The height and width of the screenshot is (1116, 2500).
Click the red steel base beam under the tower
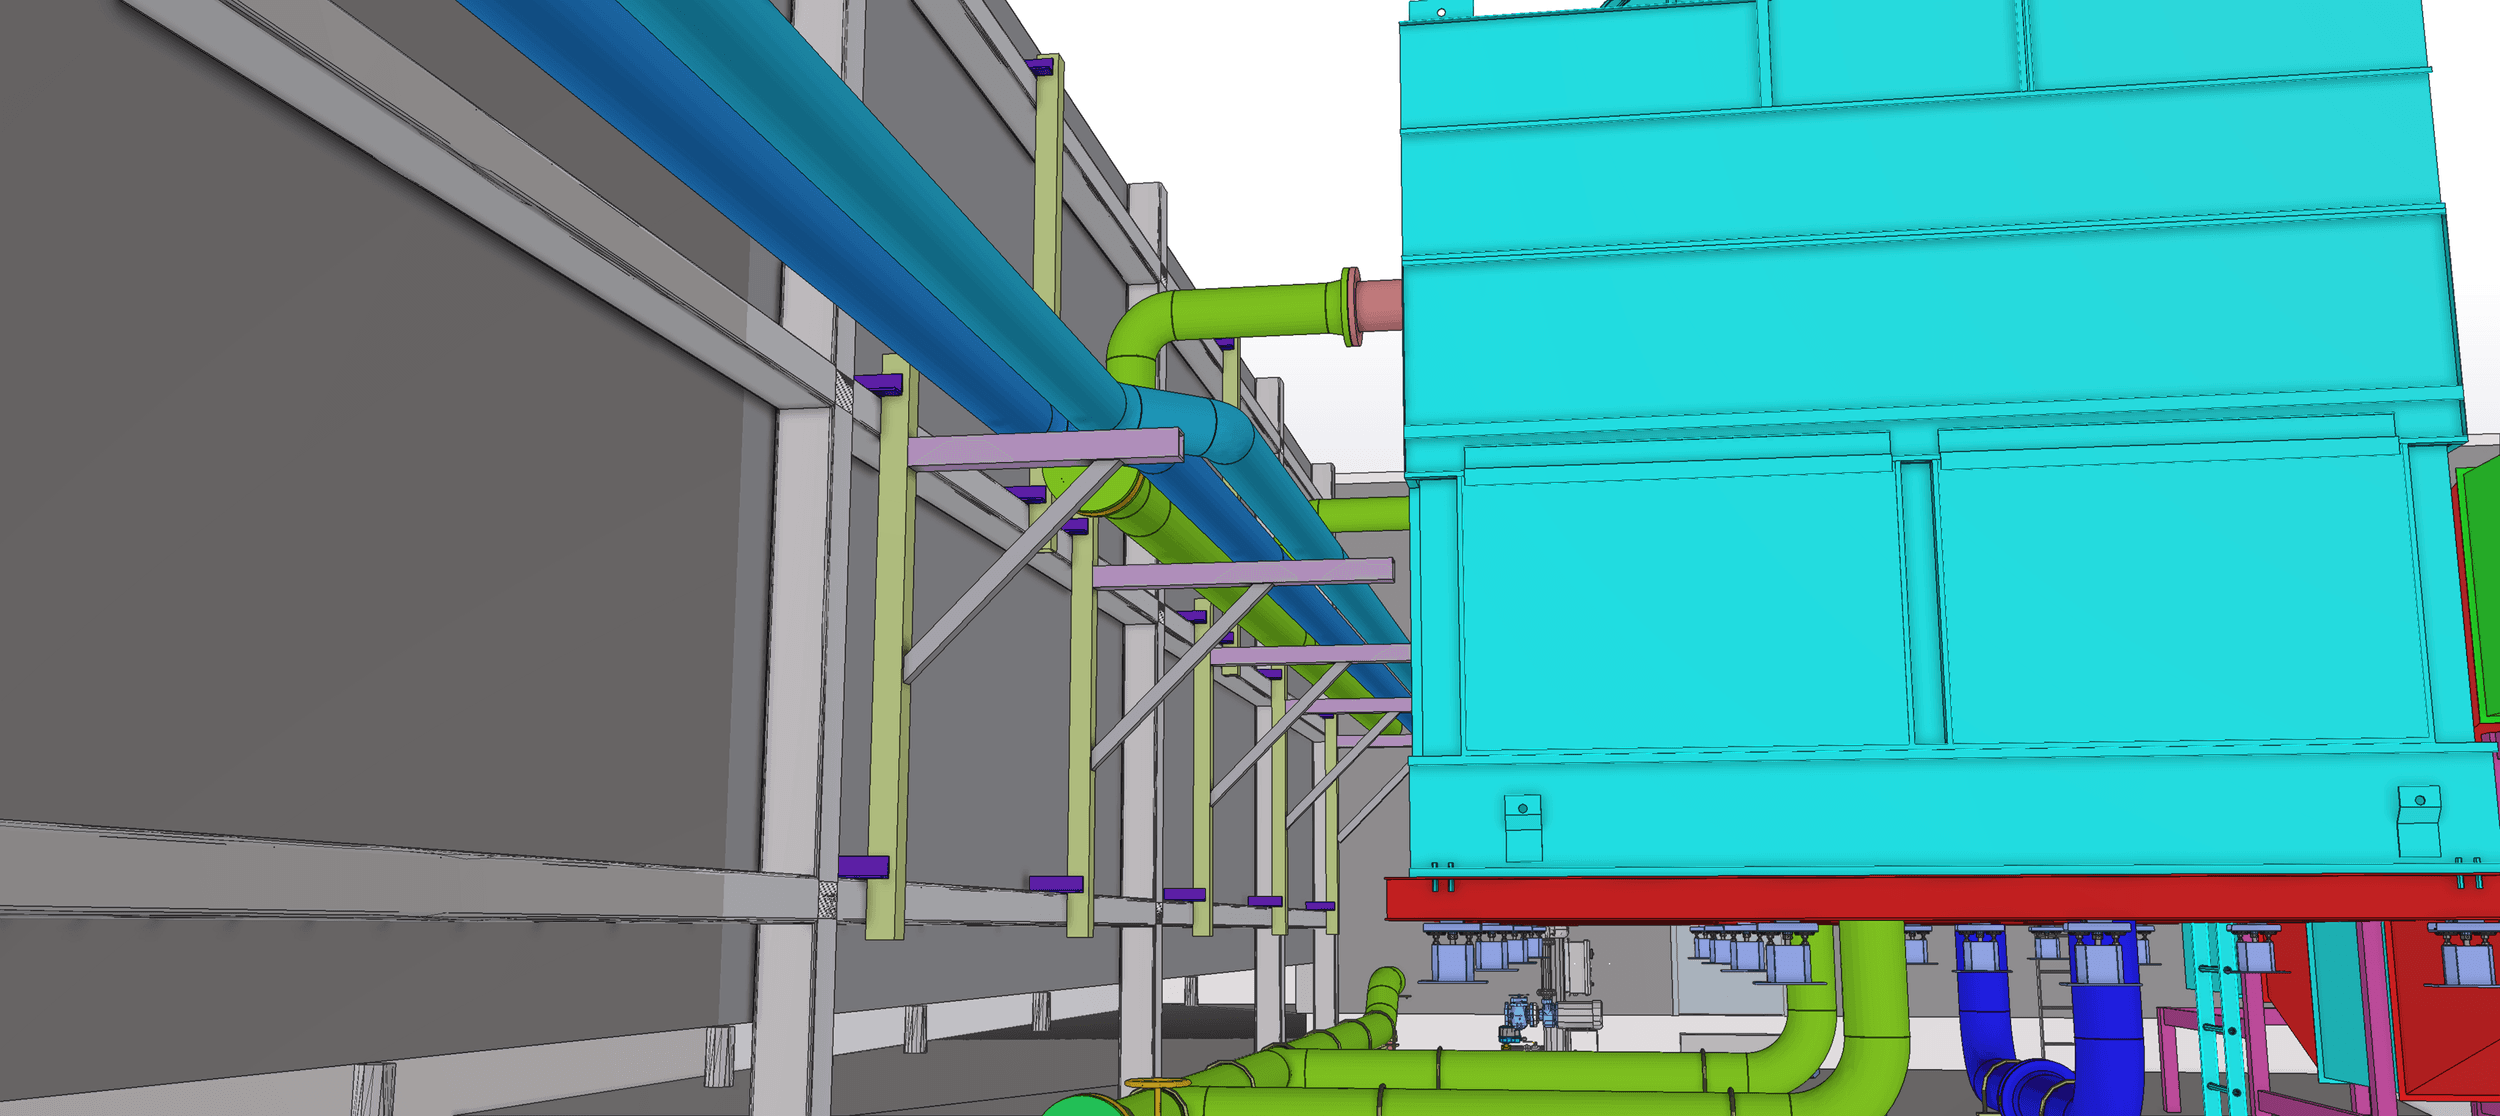point(1900,898)
